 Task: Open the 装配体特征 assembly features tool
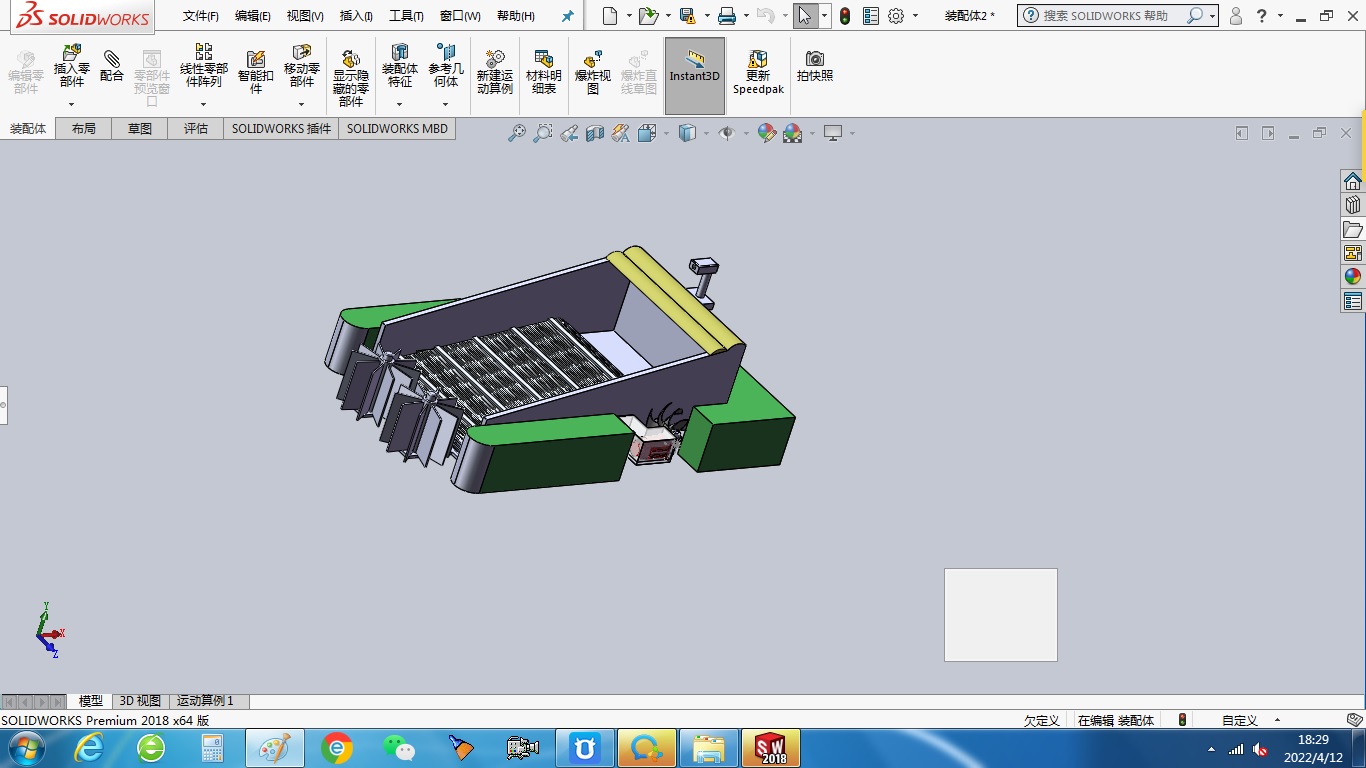tap(399, 65)
